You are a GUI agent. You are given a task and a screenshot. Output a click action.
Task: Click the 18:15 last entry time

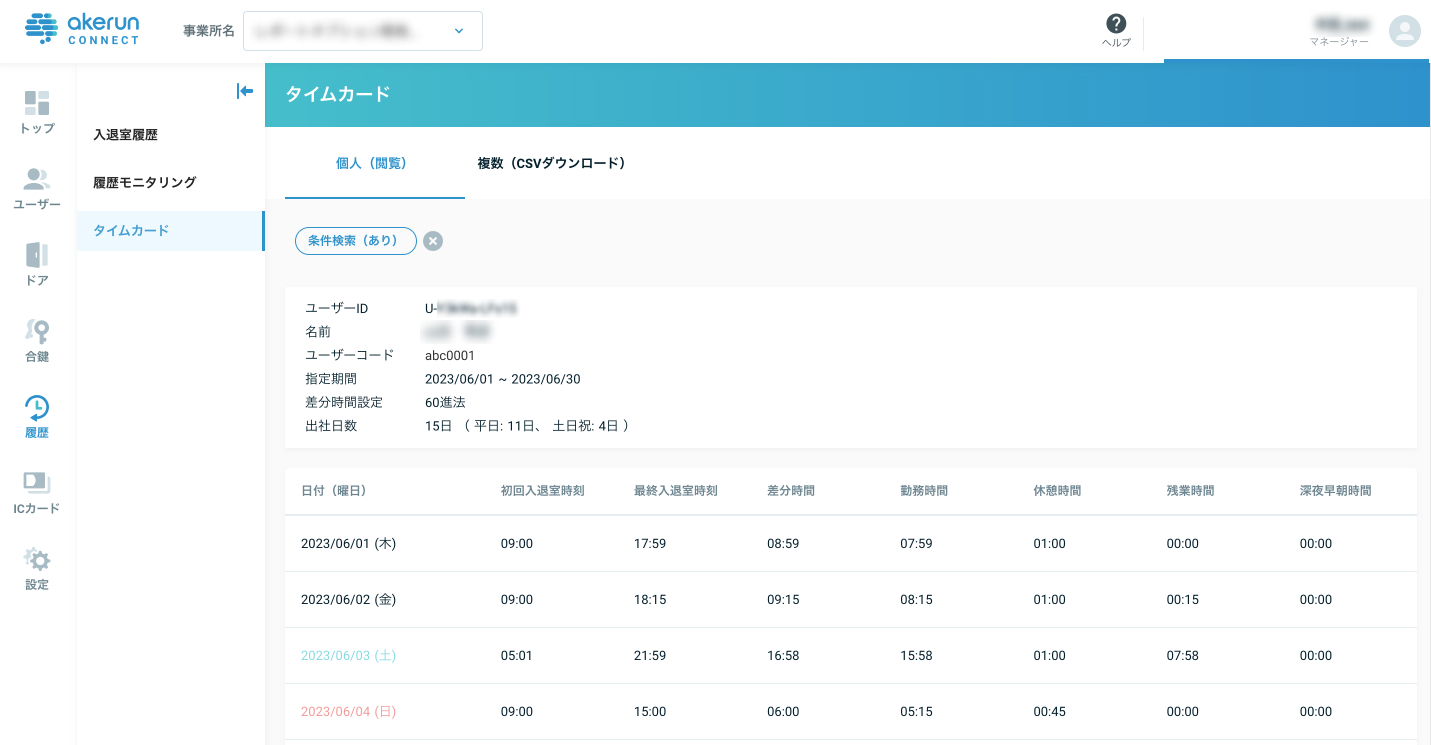(650, 600)
